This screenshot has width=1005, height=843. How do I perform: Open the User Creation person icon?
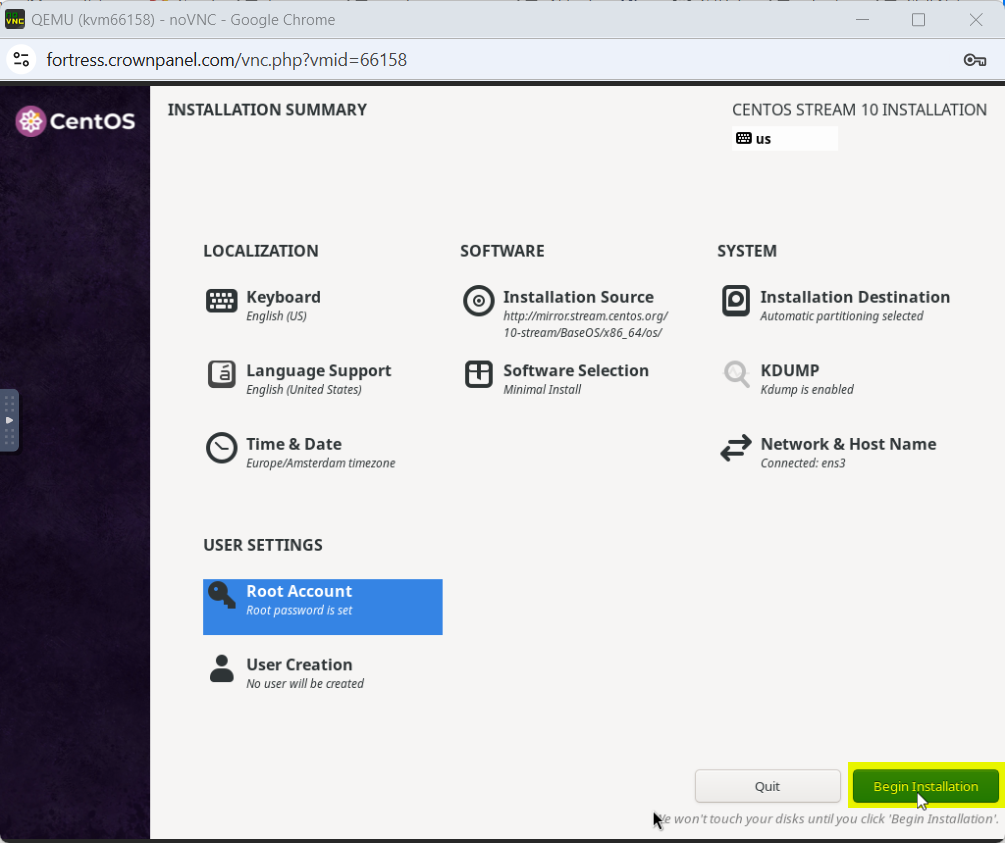pyautogui.click(x=222, y=669)
